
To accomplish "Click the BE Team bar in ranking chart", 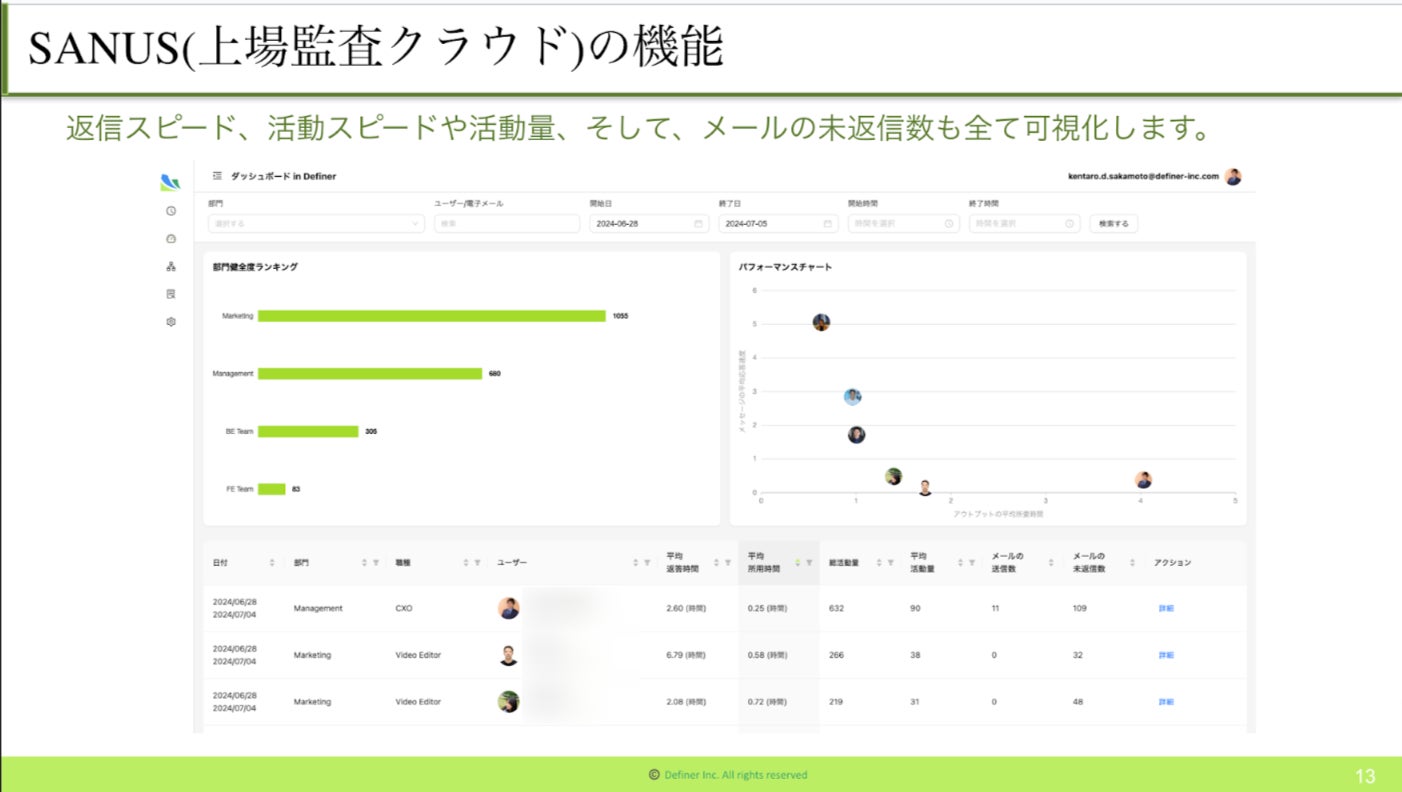I will [x=308, y=432].
